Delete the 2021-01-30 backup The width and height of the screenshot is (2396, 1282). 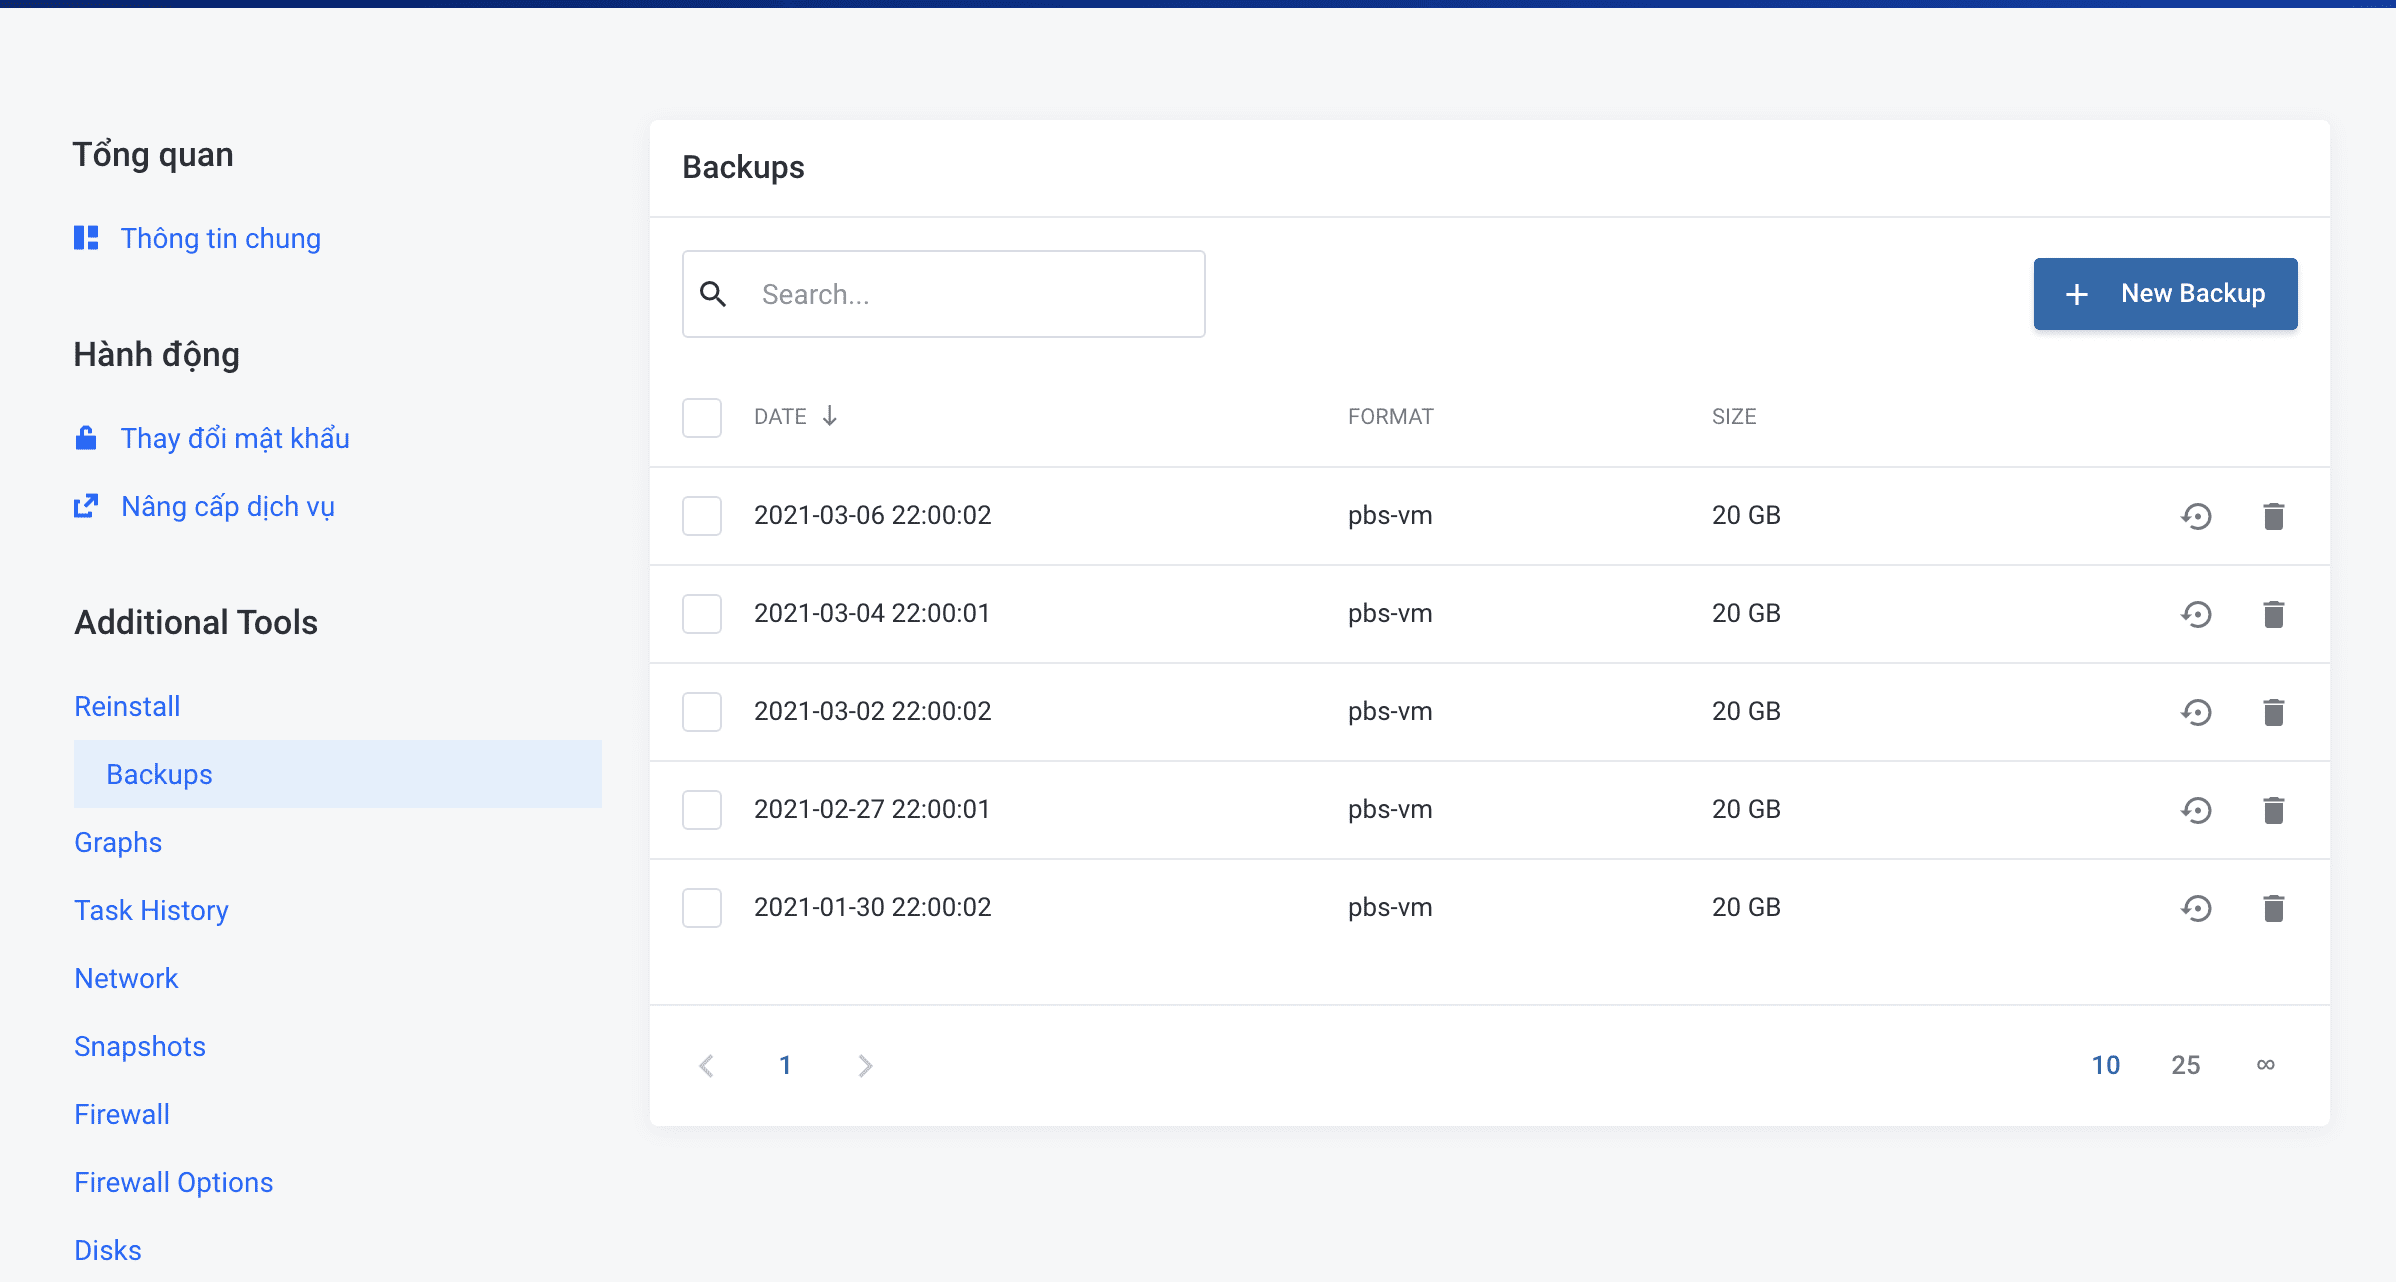(x=2274, y=908)
